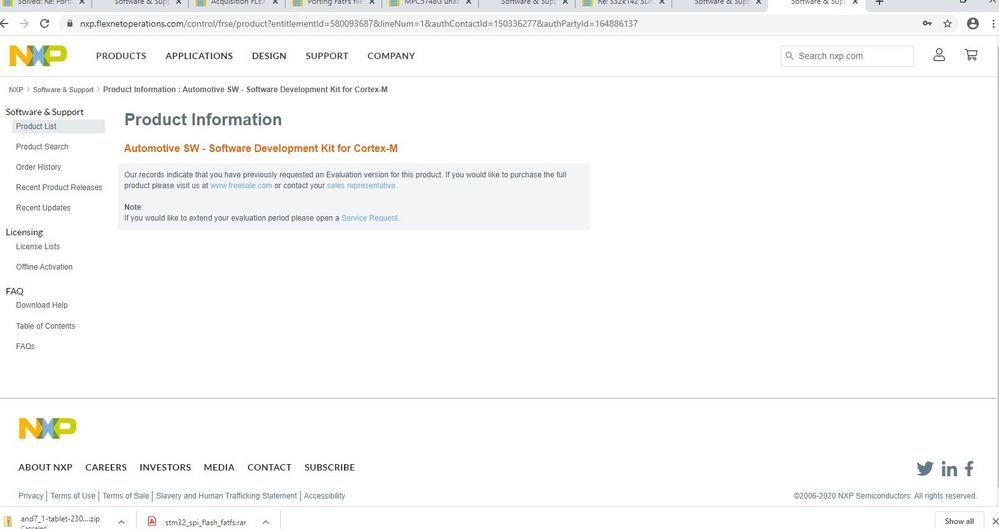999x529 pixels.
Task: Click the NXP logo in the header
Action: (38, 56)
